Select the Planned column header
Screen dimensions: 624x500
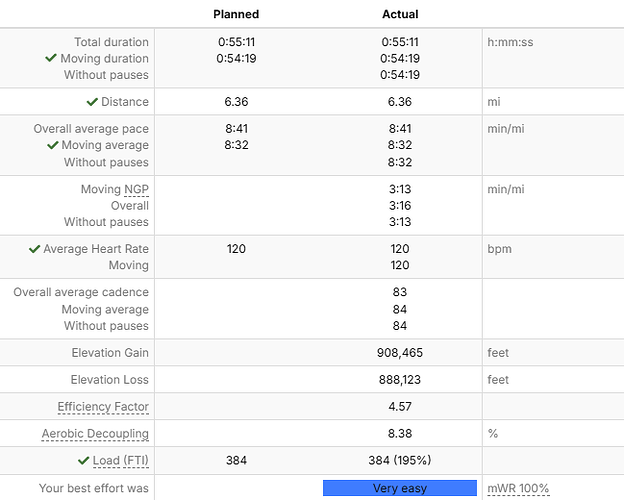point(236,14)
